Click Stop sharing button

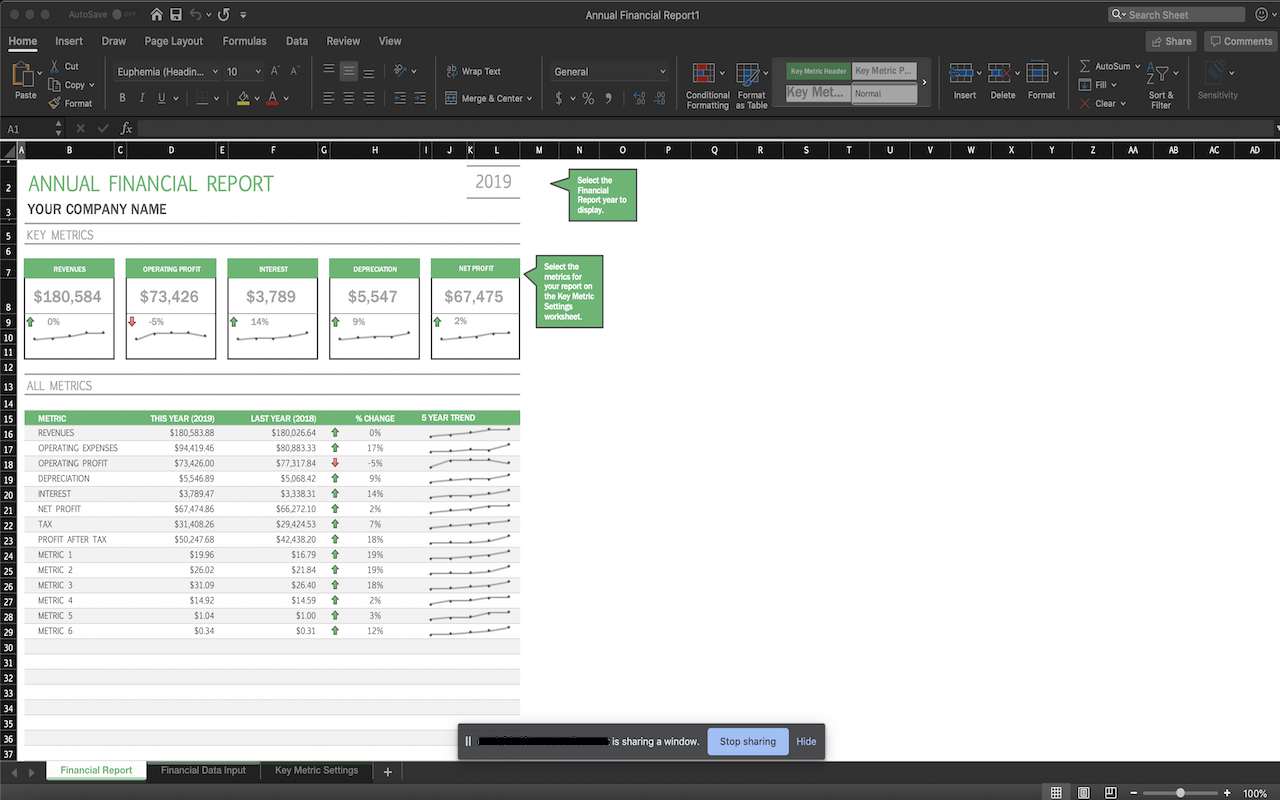coord(747,742)
